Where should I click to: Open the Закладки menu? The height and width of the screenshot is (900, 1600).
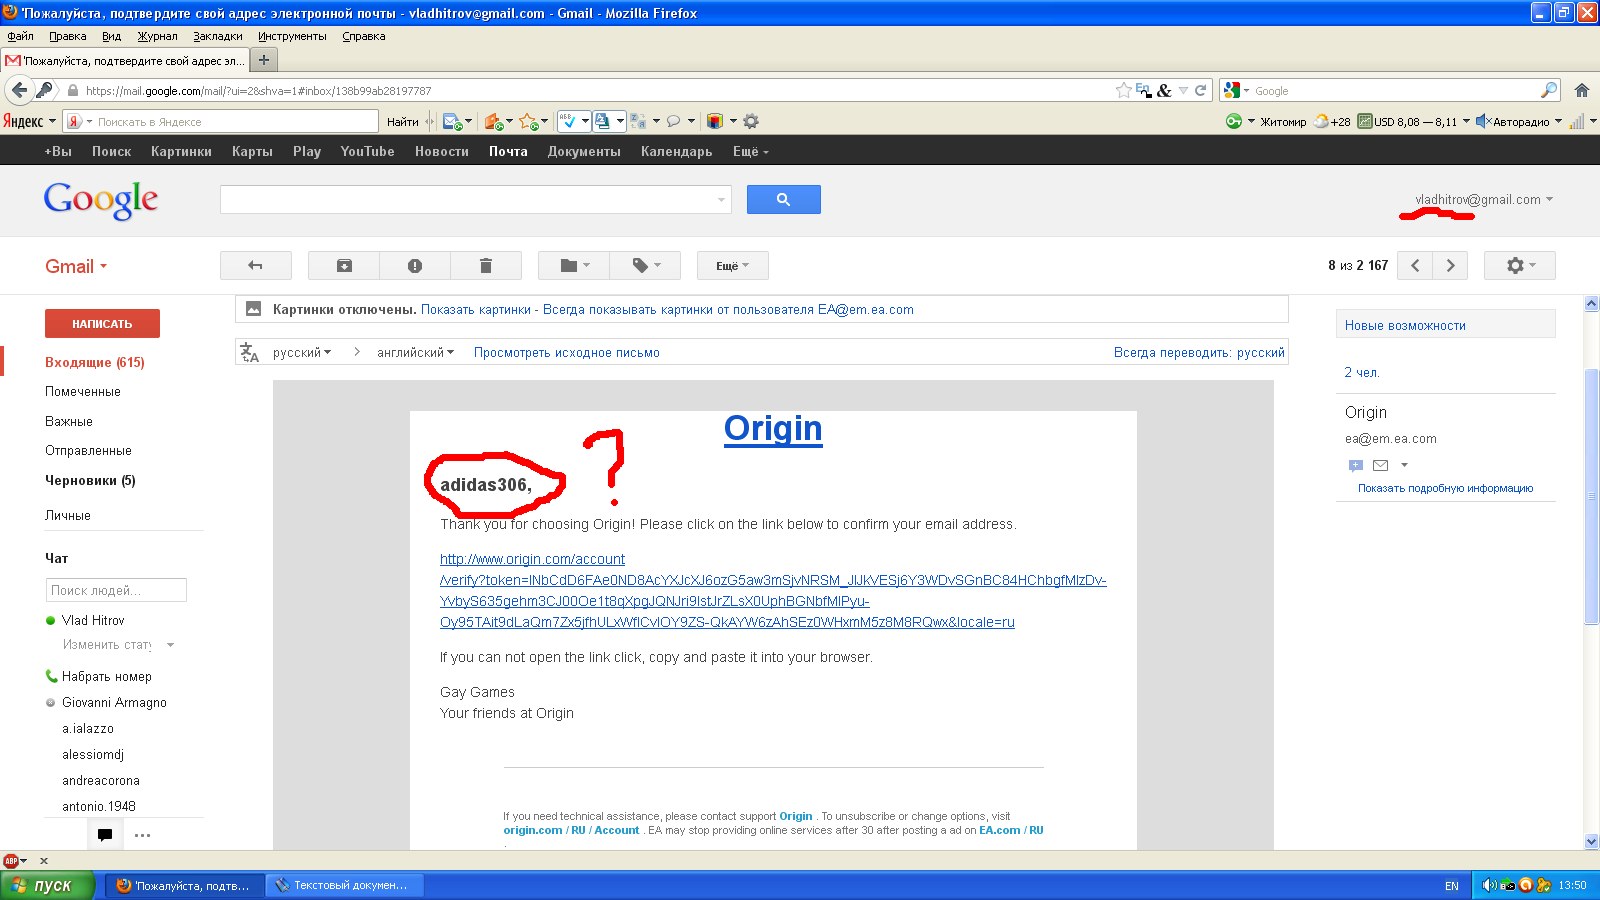pyautogui.click(x=218, y=36)
